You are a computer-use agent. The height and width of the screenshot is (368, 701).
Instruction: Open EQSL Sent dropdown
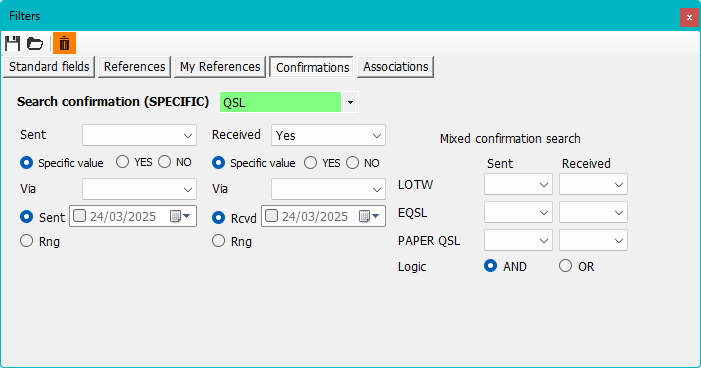tap(518, 212)
